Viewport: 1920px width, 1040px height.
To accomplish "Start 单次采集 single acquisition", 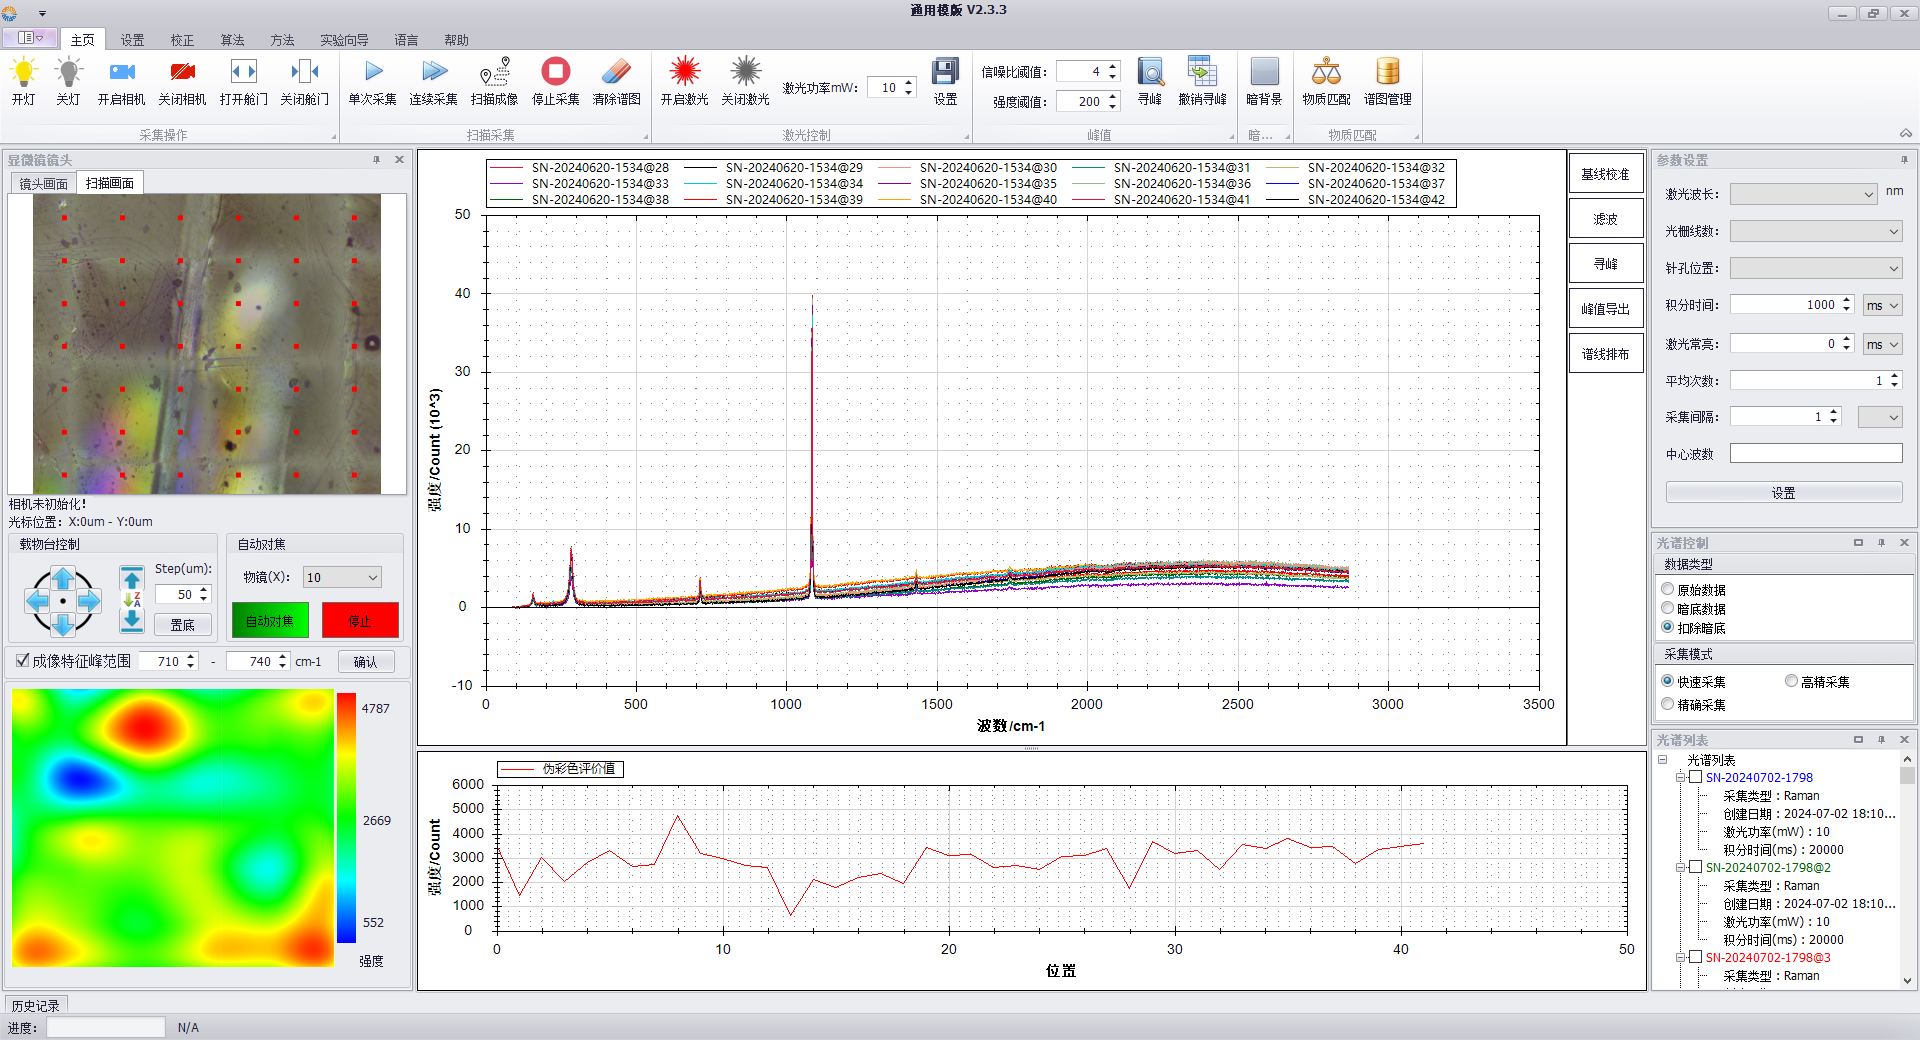I will (373, 73).
